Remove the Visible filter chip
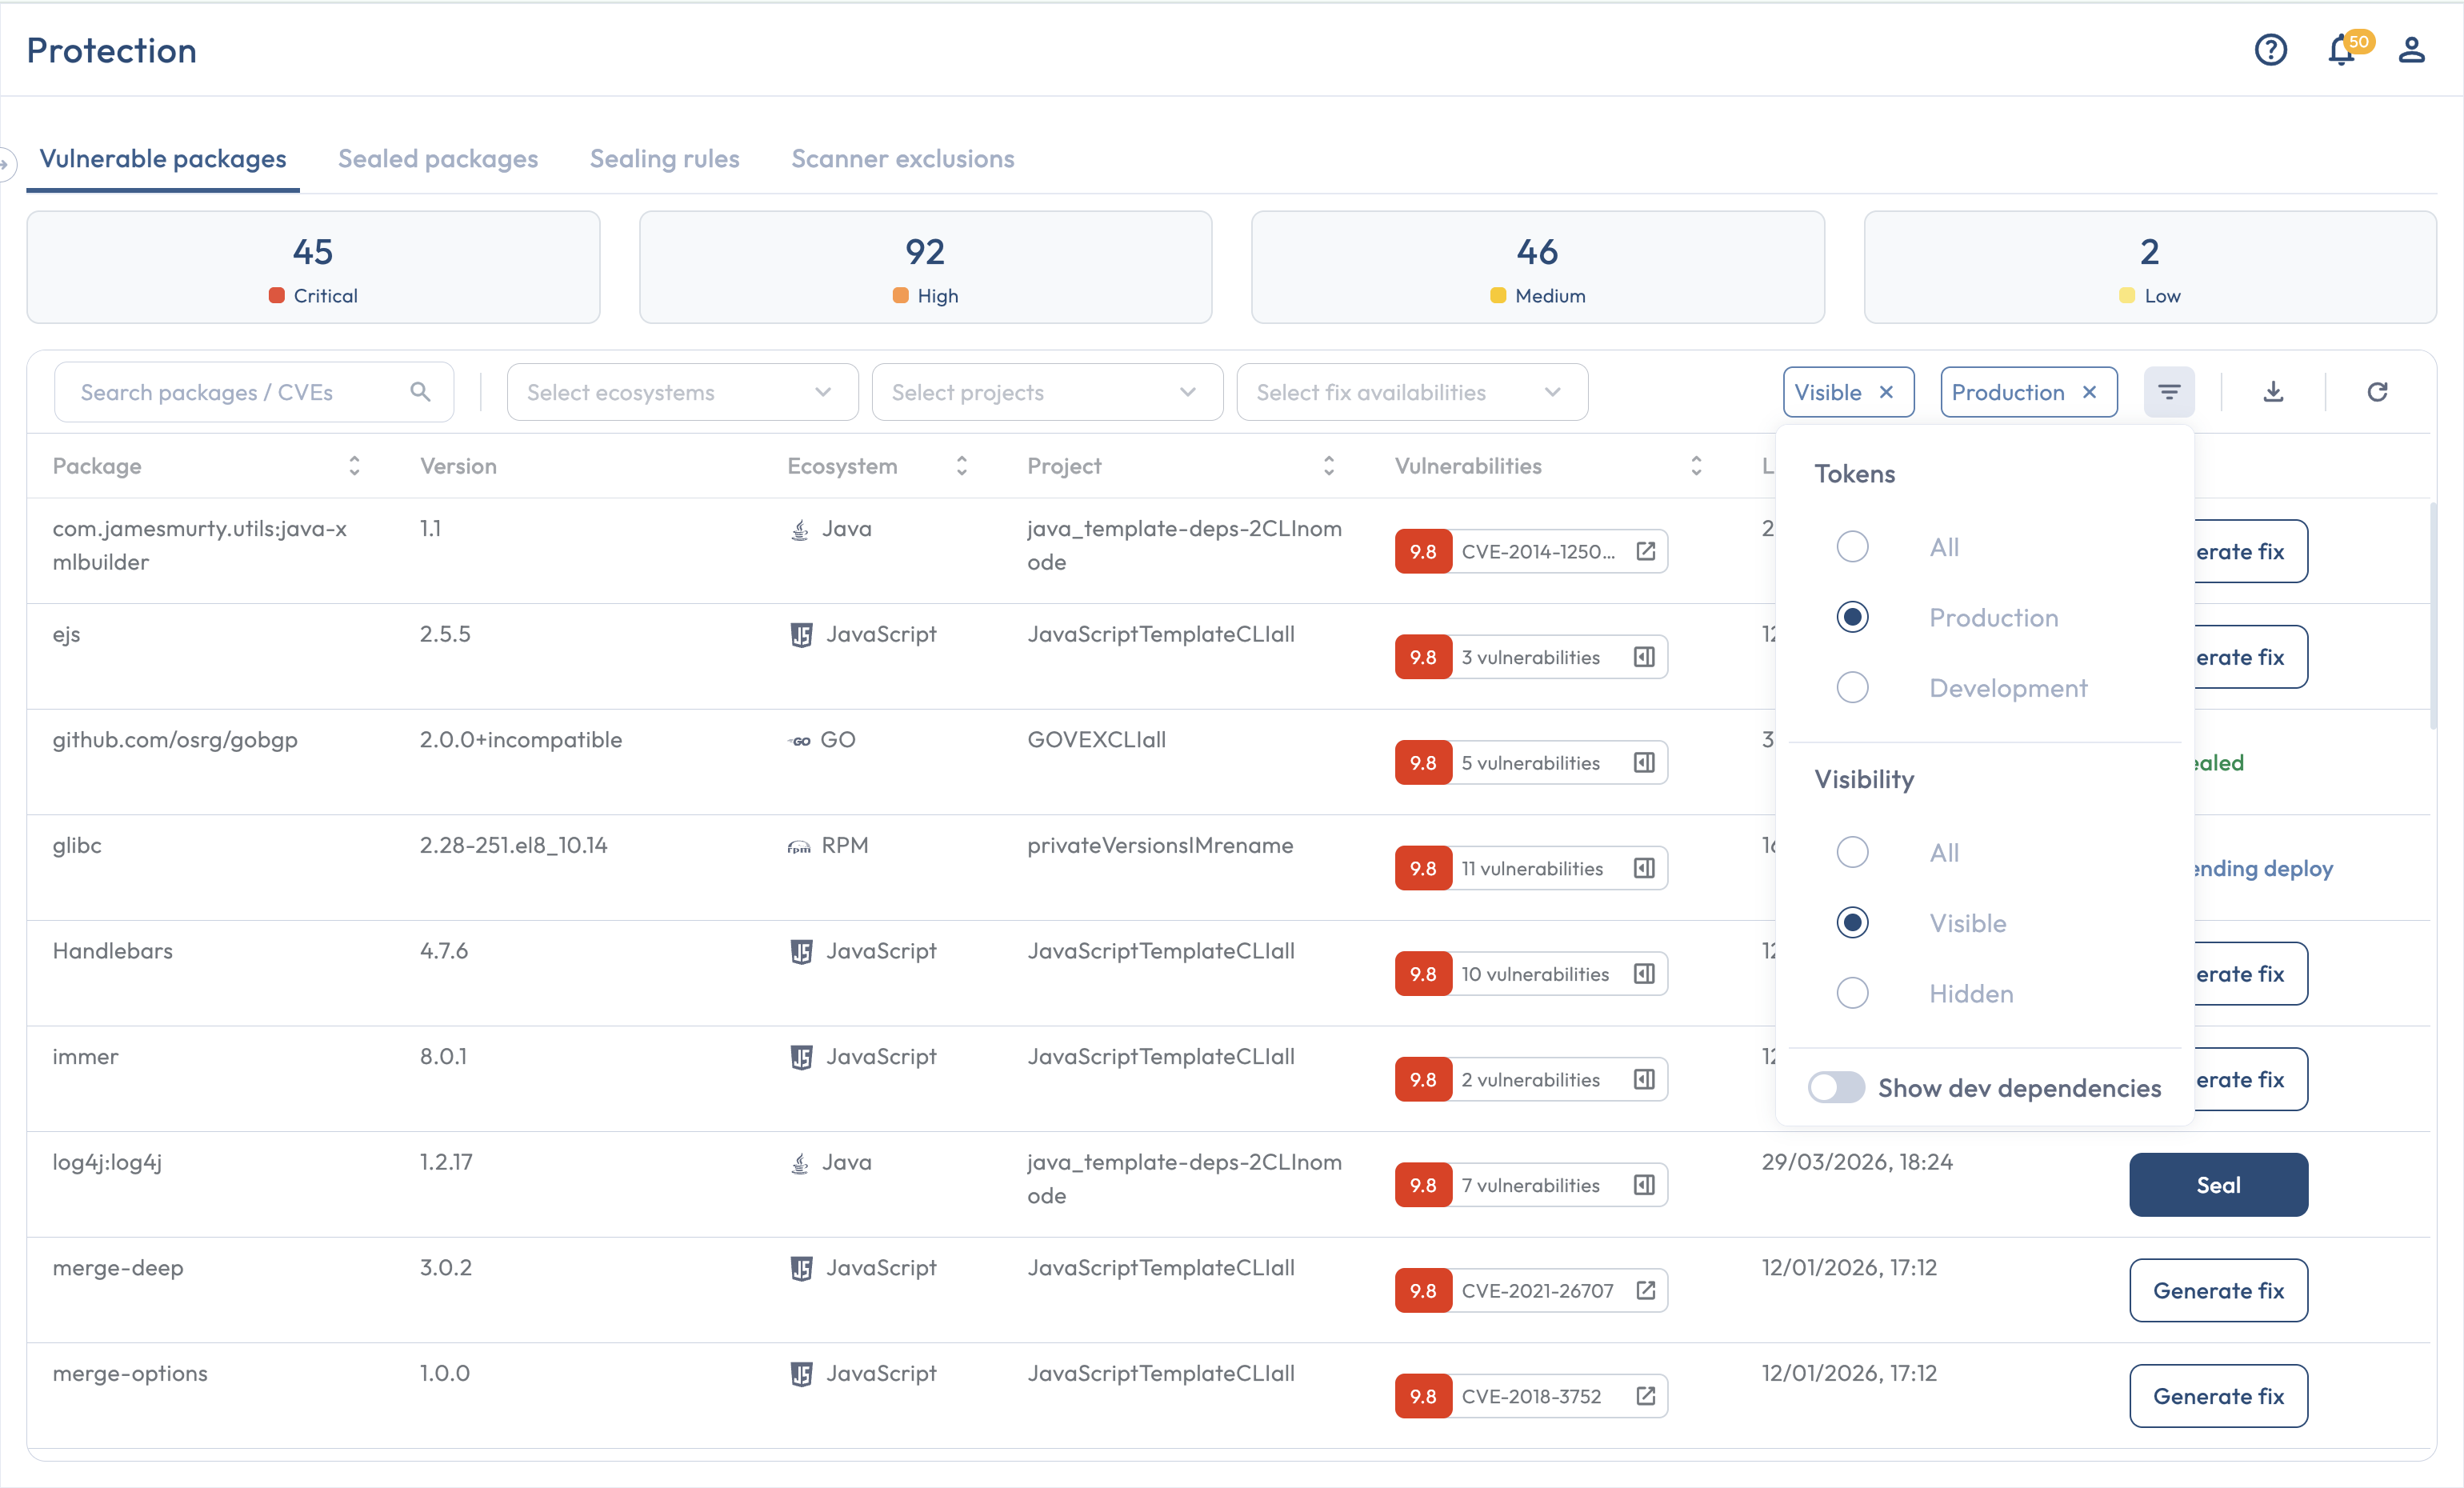Viewport: 2464px width, 1488px height. click(1886, 392)
